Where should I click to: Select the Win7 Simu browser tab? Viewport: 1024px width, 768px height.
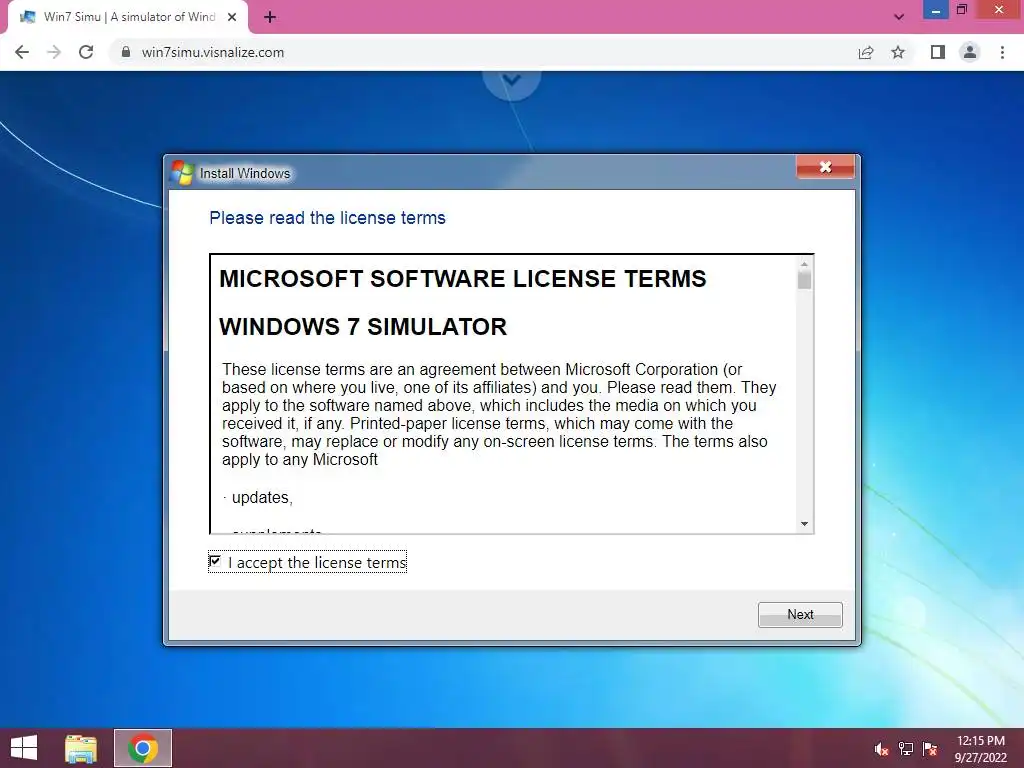pos(127,17)
